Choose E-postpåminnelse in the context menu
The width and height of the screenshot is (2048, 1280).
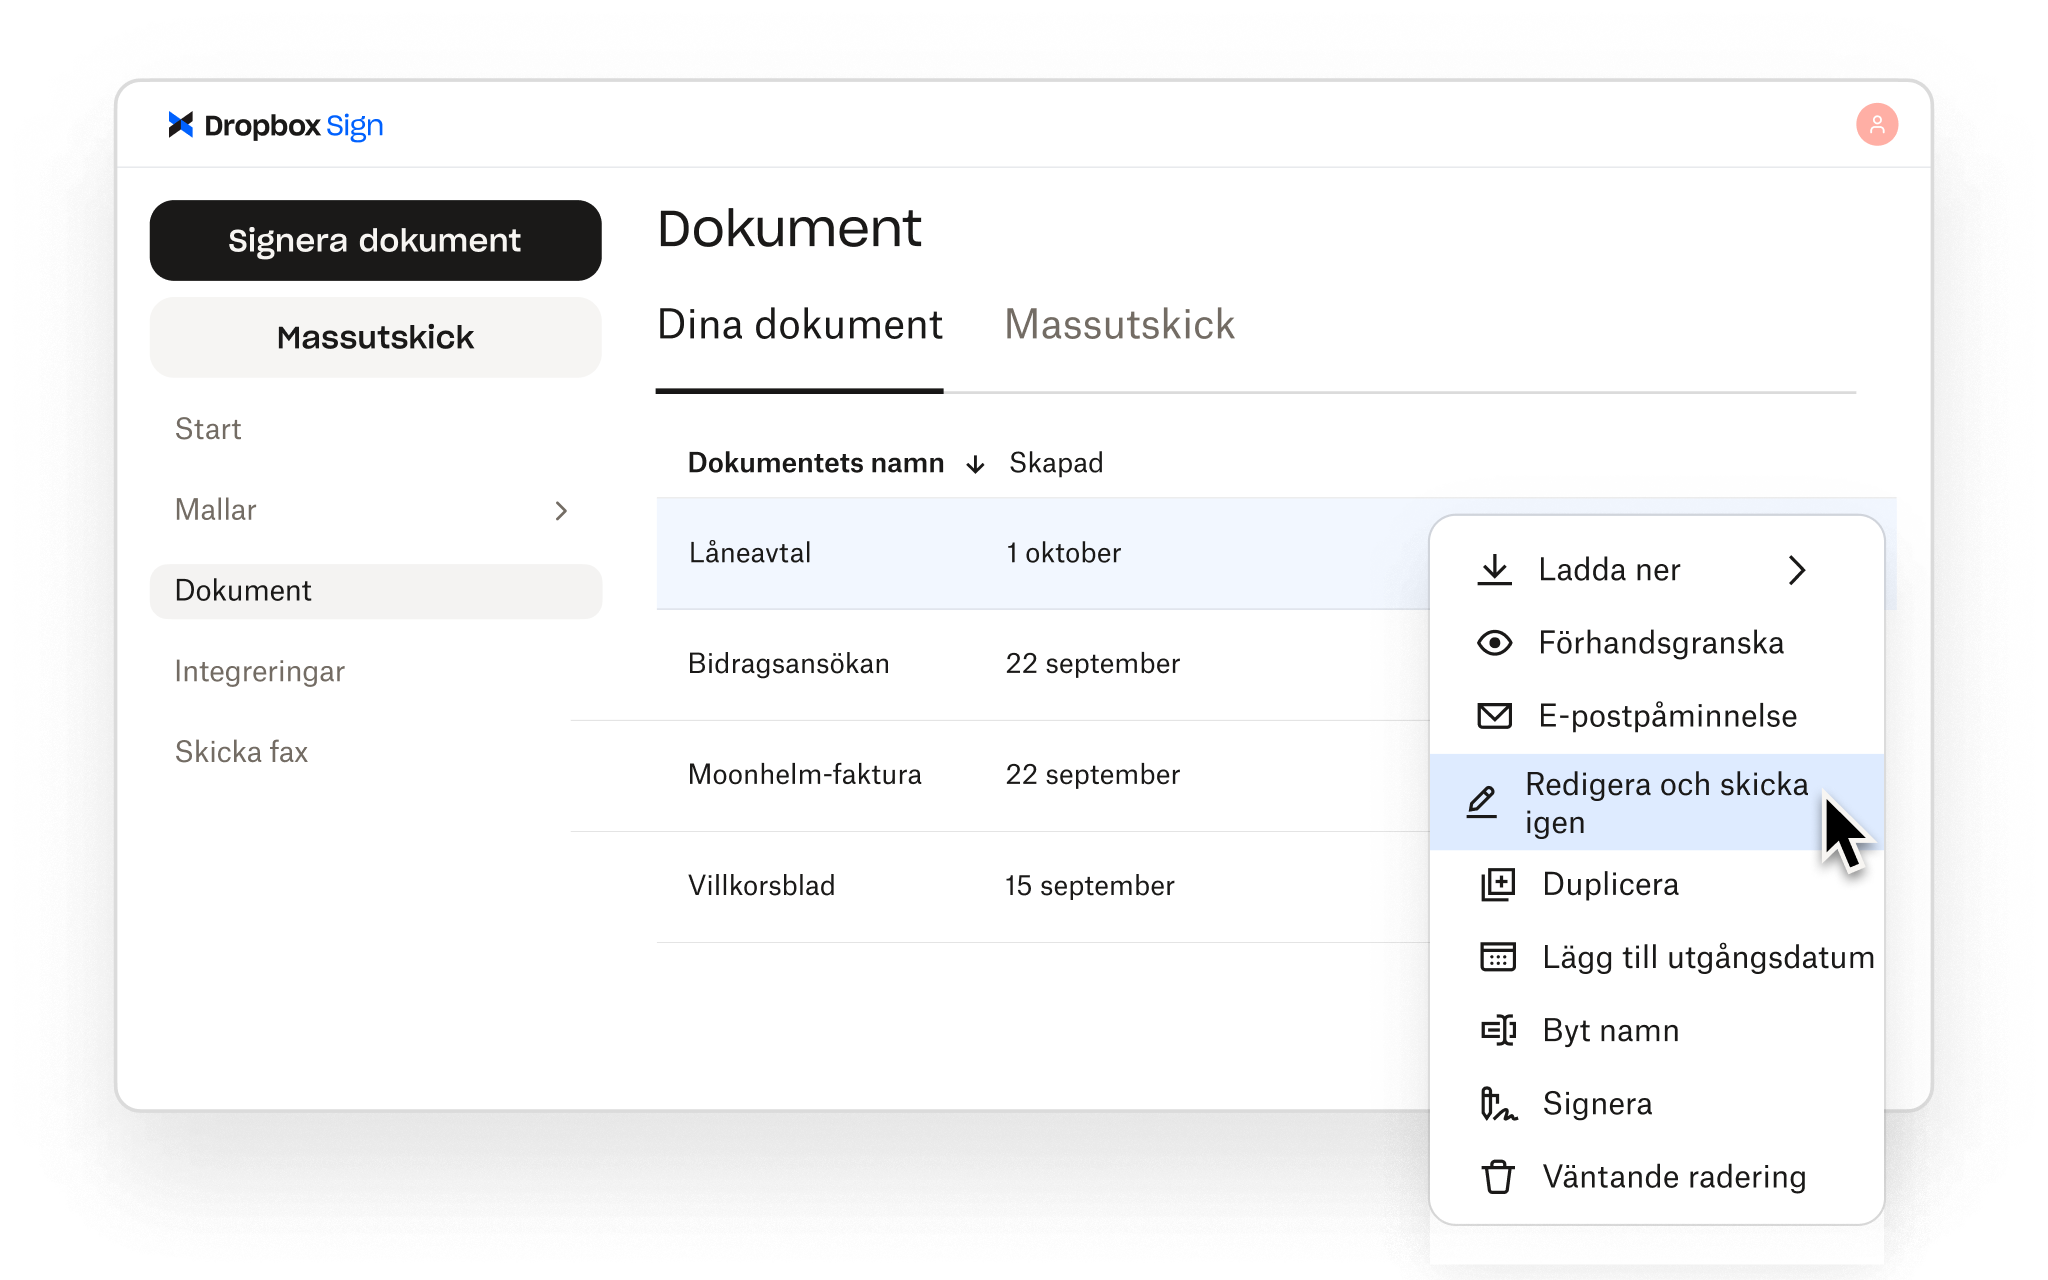pyautogui.click(x=1657, y=716)
